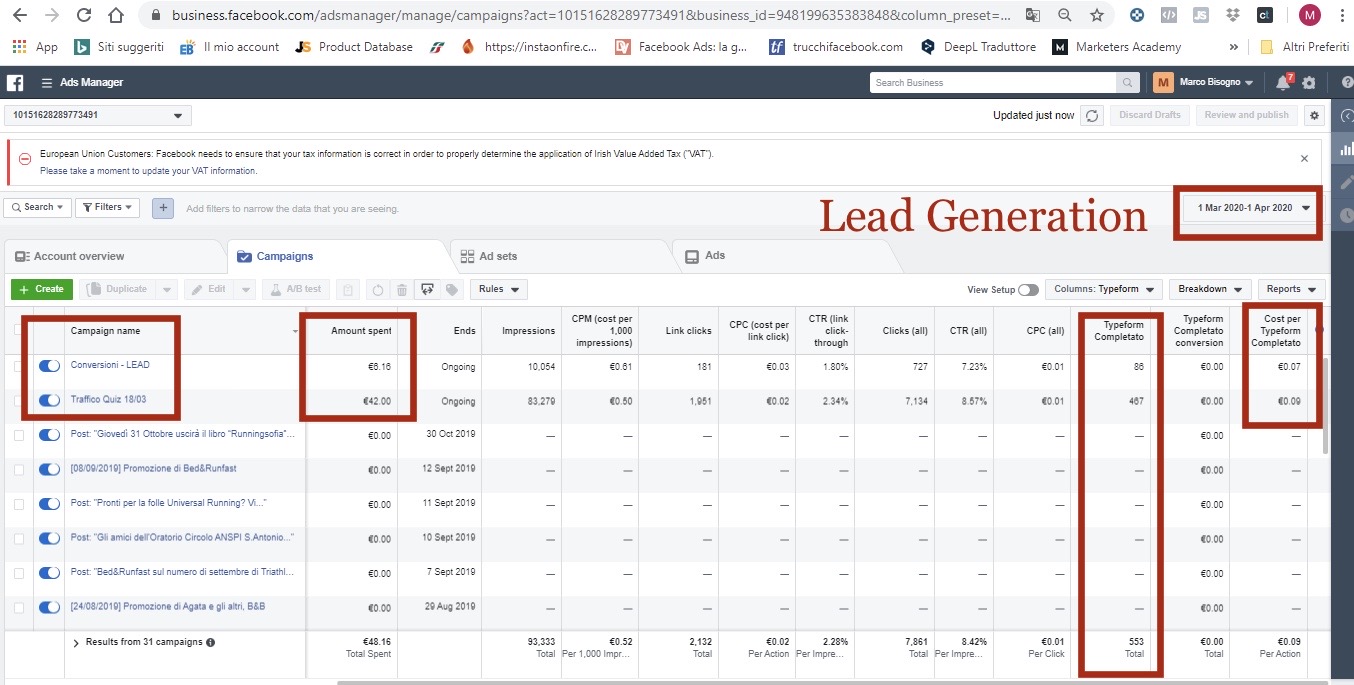Click the search magnifier in Search Business
This screenshot has height=685, width=1354.
coord(1128,82)
